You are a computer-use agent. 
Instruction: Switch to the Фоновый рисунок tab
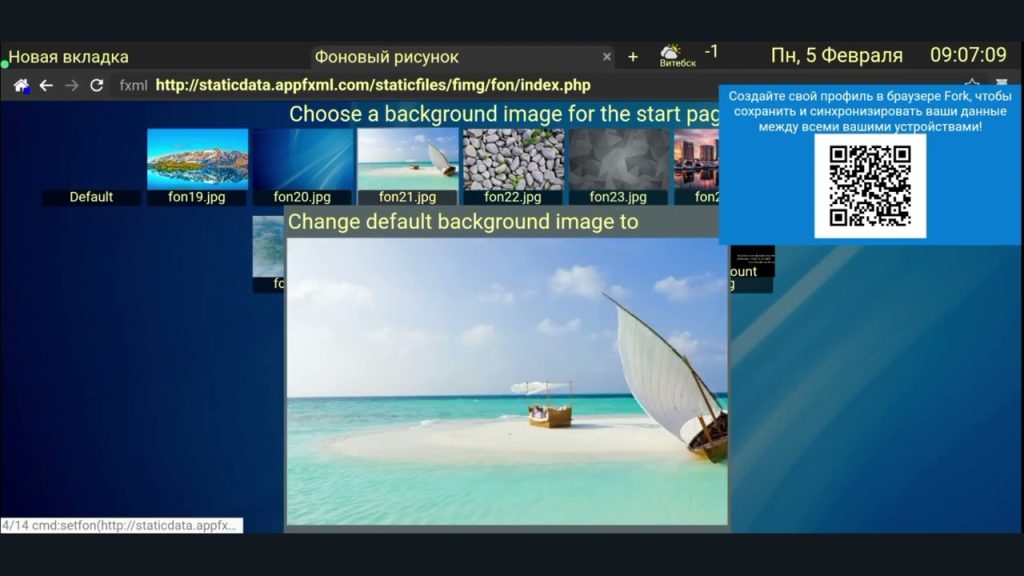coord(386,57)
